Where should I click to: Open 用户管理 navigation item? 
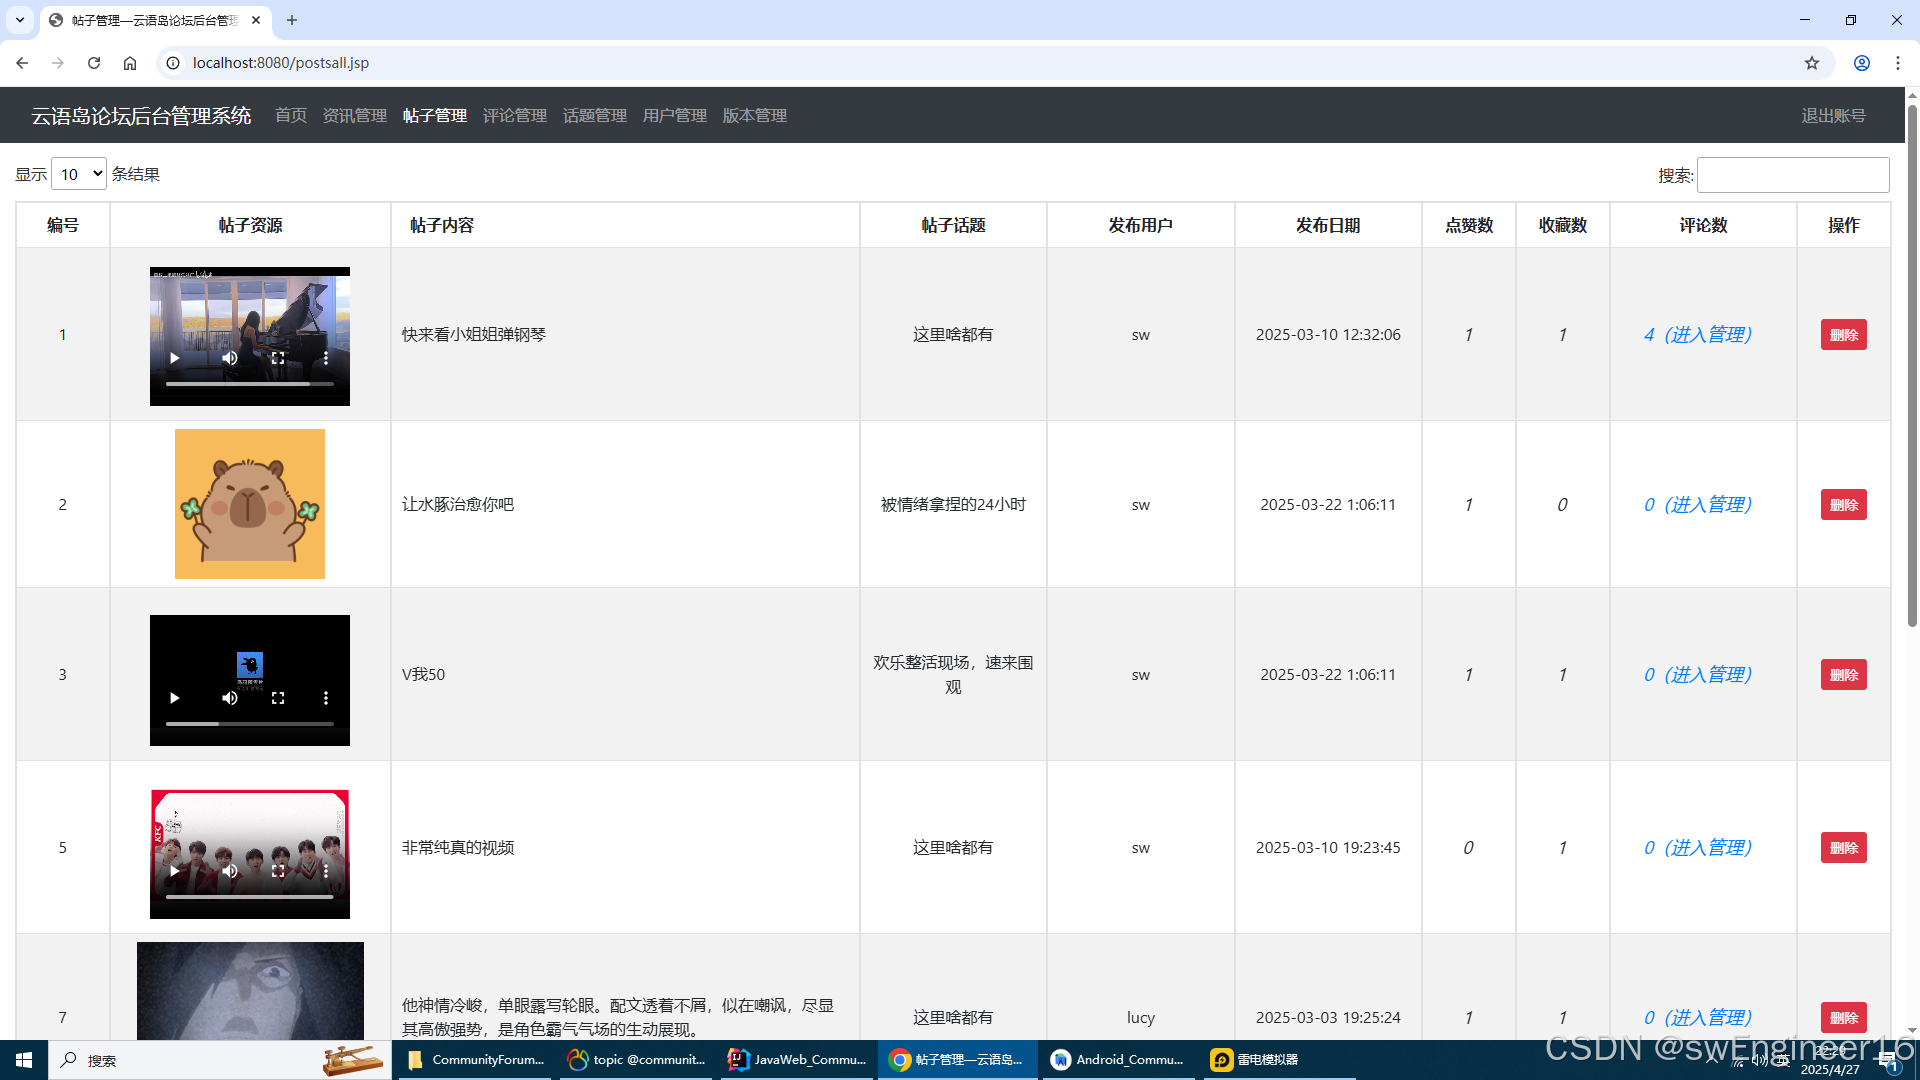tap(674, 116)
